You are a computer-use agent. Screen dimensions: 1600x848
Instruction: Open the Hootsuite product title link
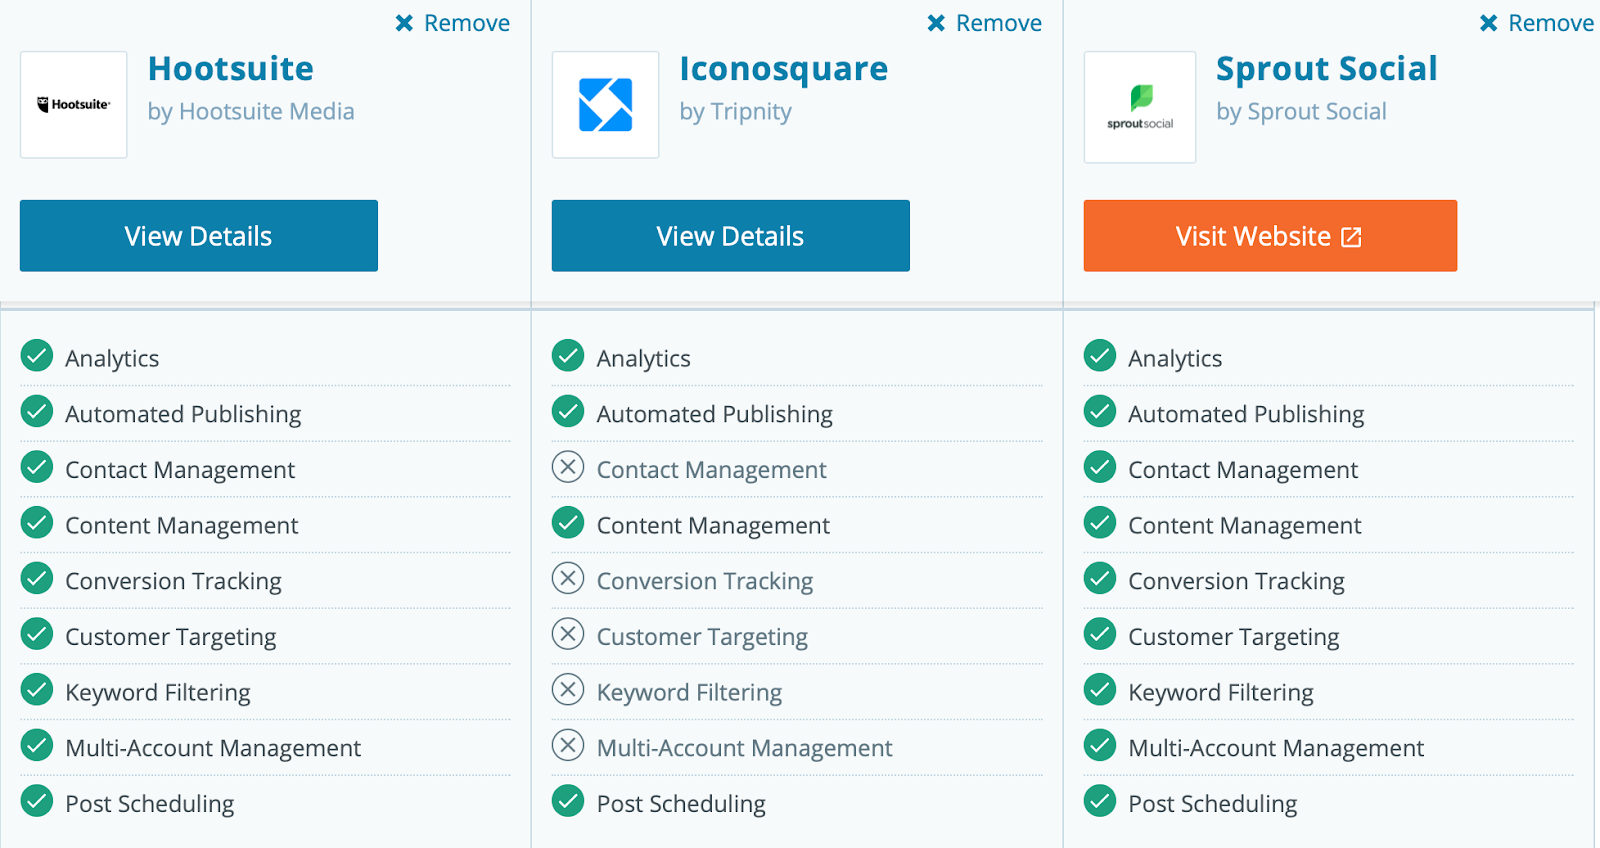pos(231,68)
